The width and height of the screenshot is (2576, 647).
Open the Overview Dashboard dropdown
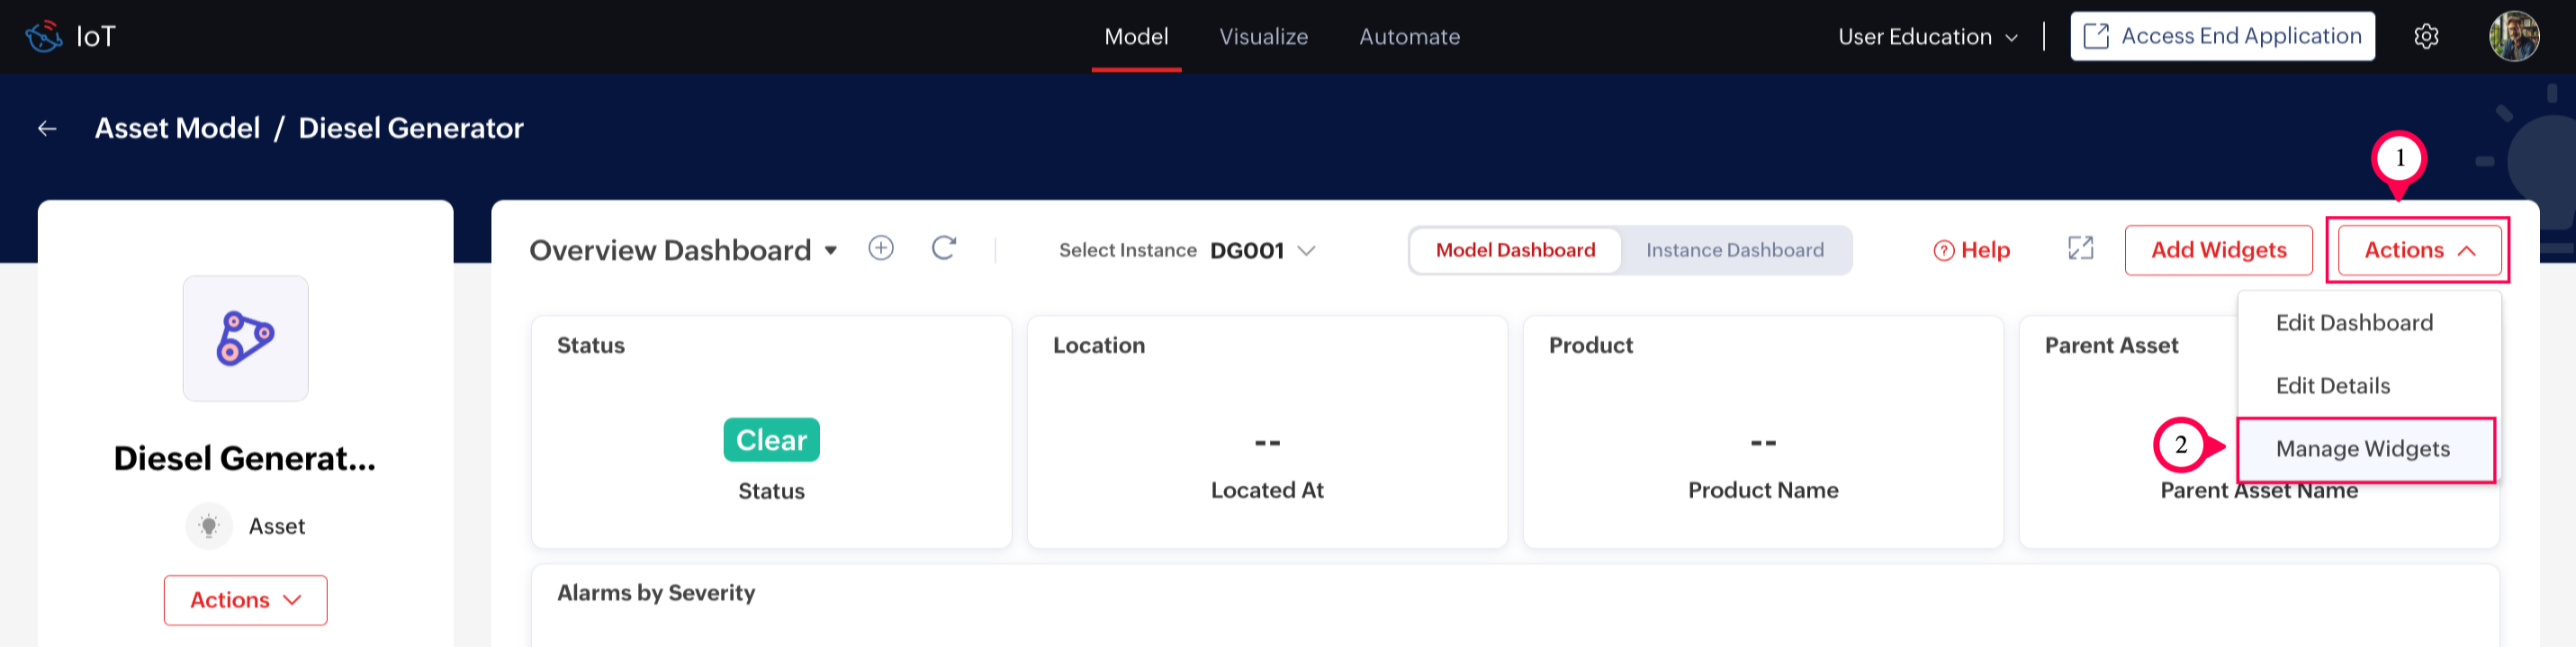pyautogui.click(x=831, y=250)
